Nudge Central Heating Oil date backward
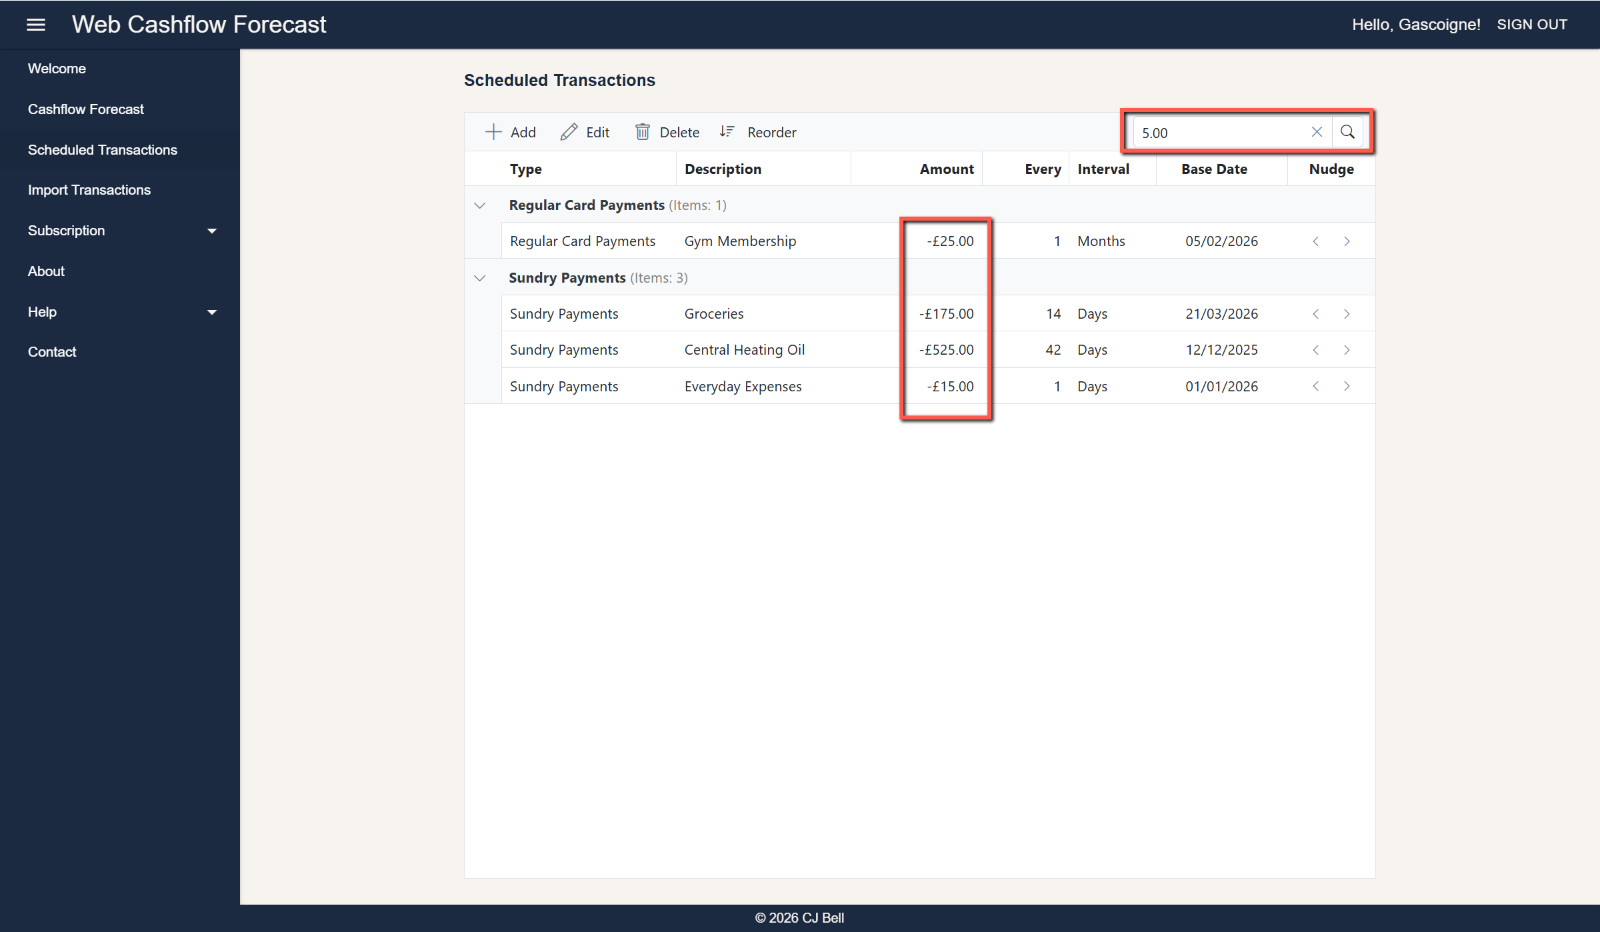The image size is (1600, 932). point(1316,350)
